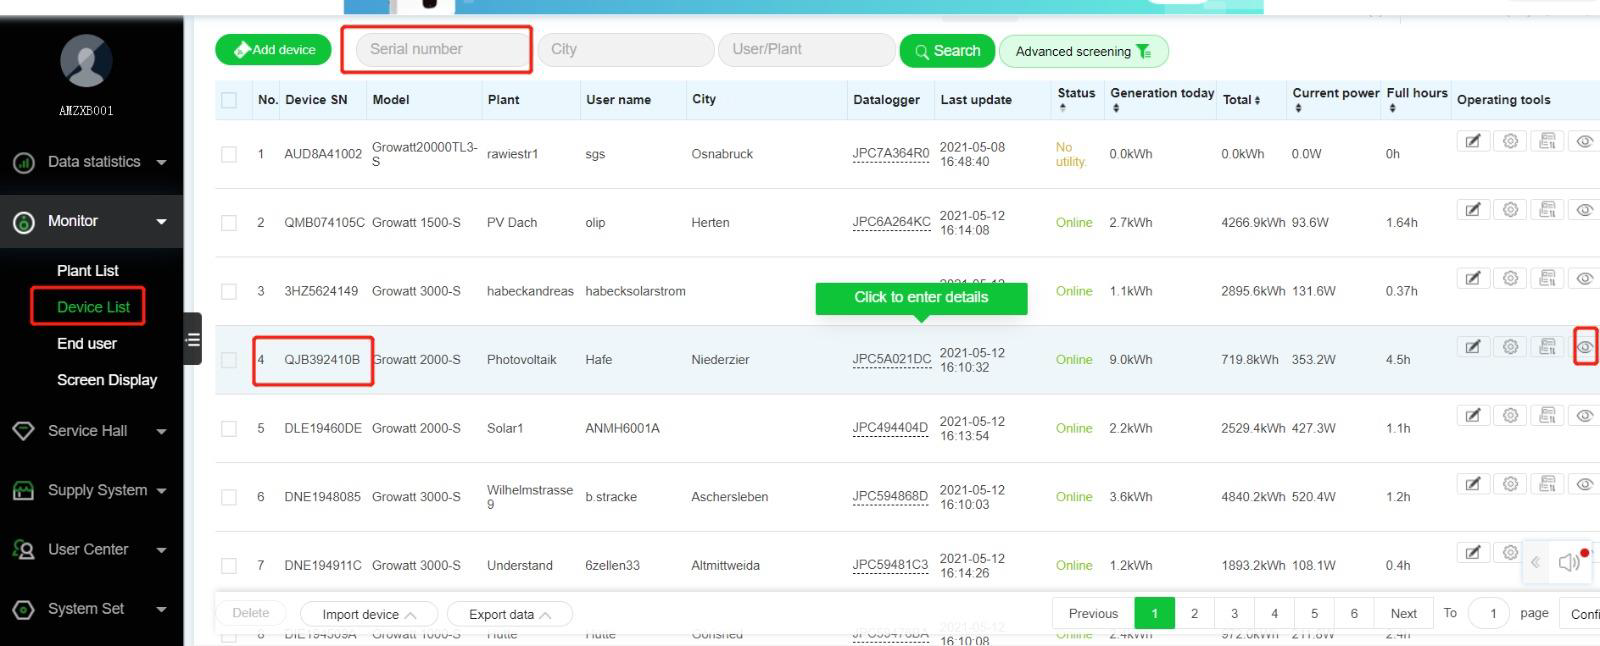Open datalogger link JPC5A021DC
The image size is (1600, 646).
pos(891,359)
